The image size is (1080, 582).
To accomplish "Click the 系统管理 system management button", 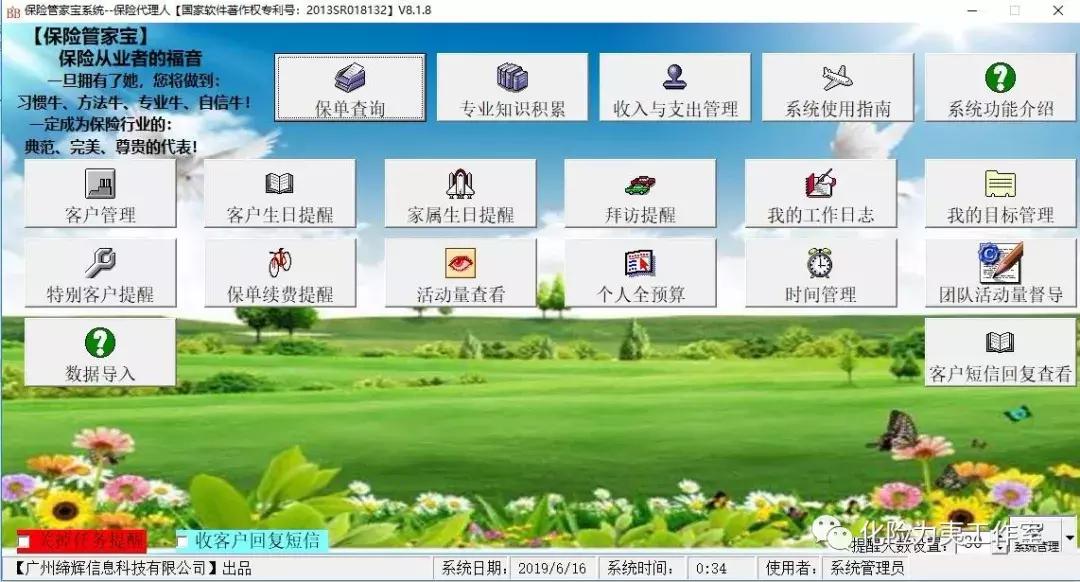I will 1037,547.
